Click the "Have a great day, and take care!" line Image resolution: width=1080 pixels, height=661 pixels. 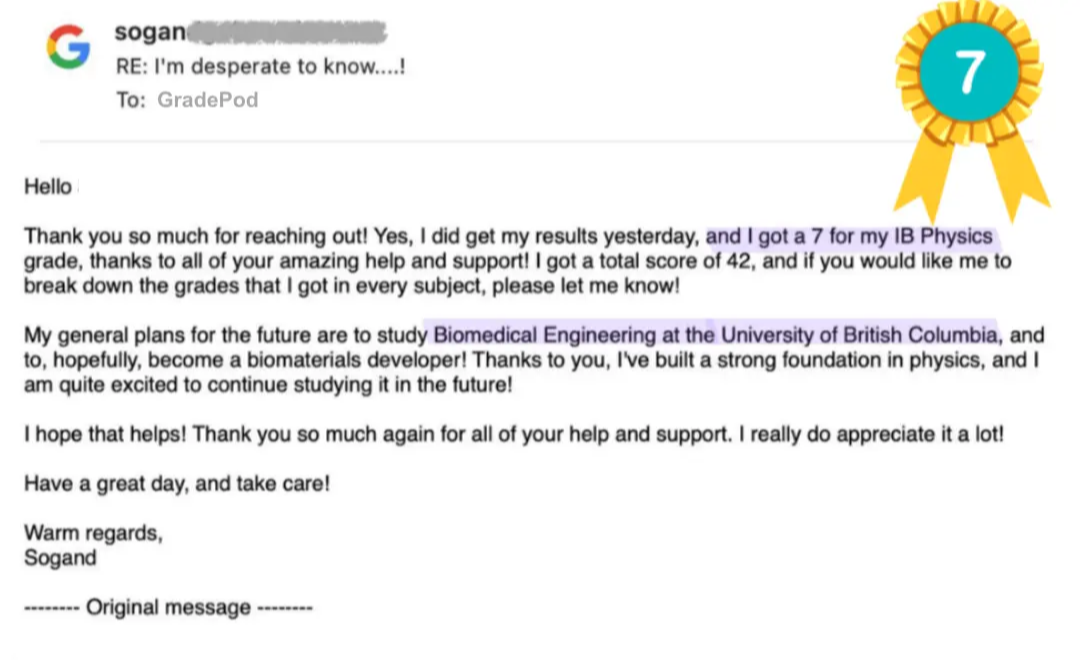tap(176, 484)
